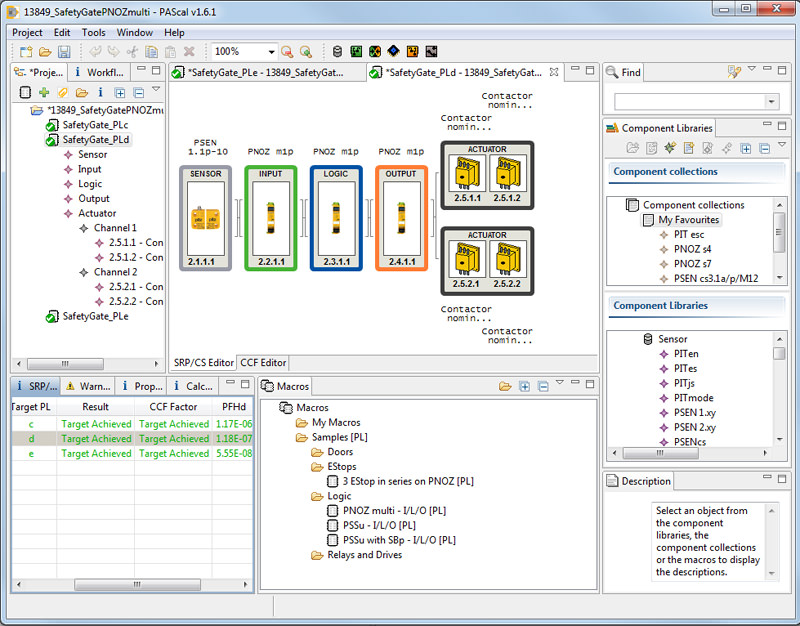This screenshot has width=800, height=626.
Task: Open the Tools menu
Action: [x=93, y=32]
